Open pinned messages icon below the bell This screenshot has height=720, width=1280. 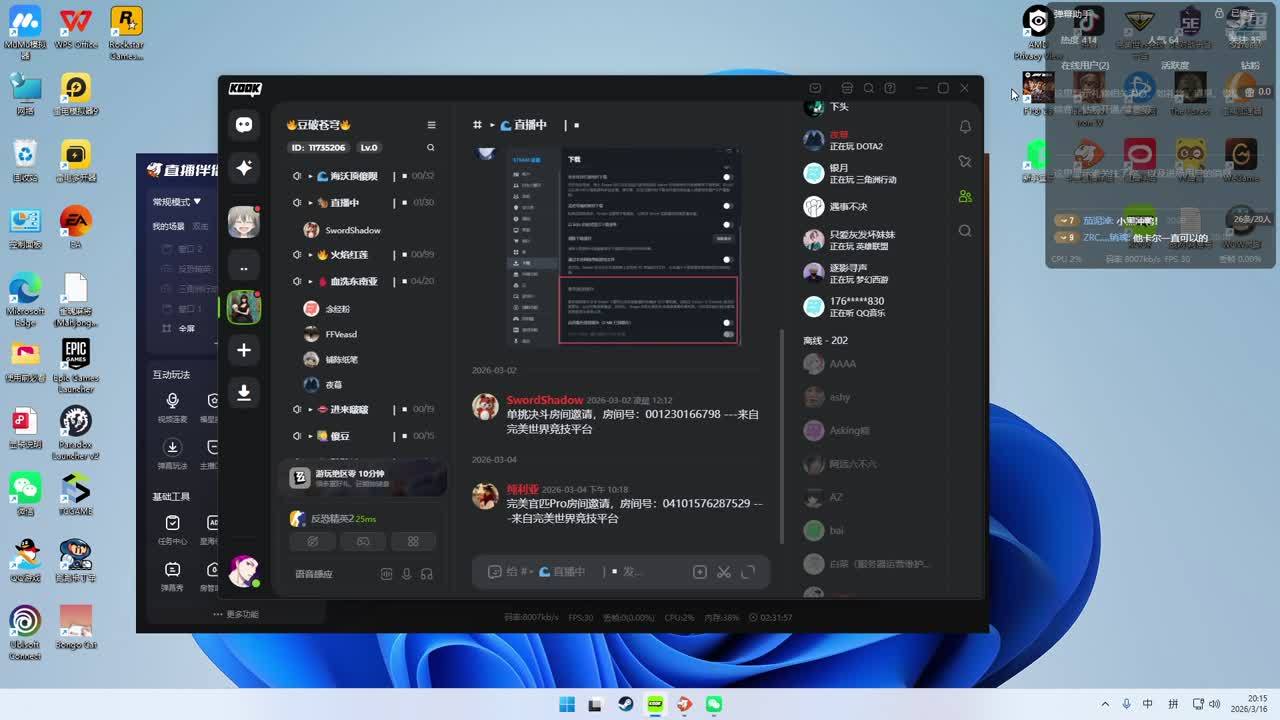coord(964,161)
